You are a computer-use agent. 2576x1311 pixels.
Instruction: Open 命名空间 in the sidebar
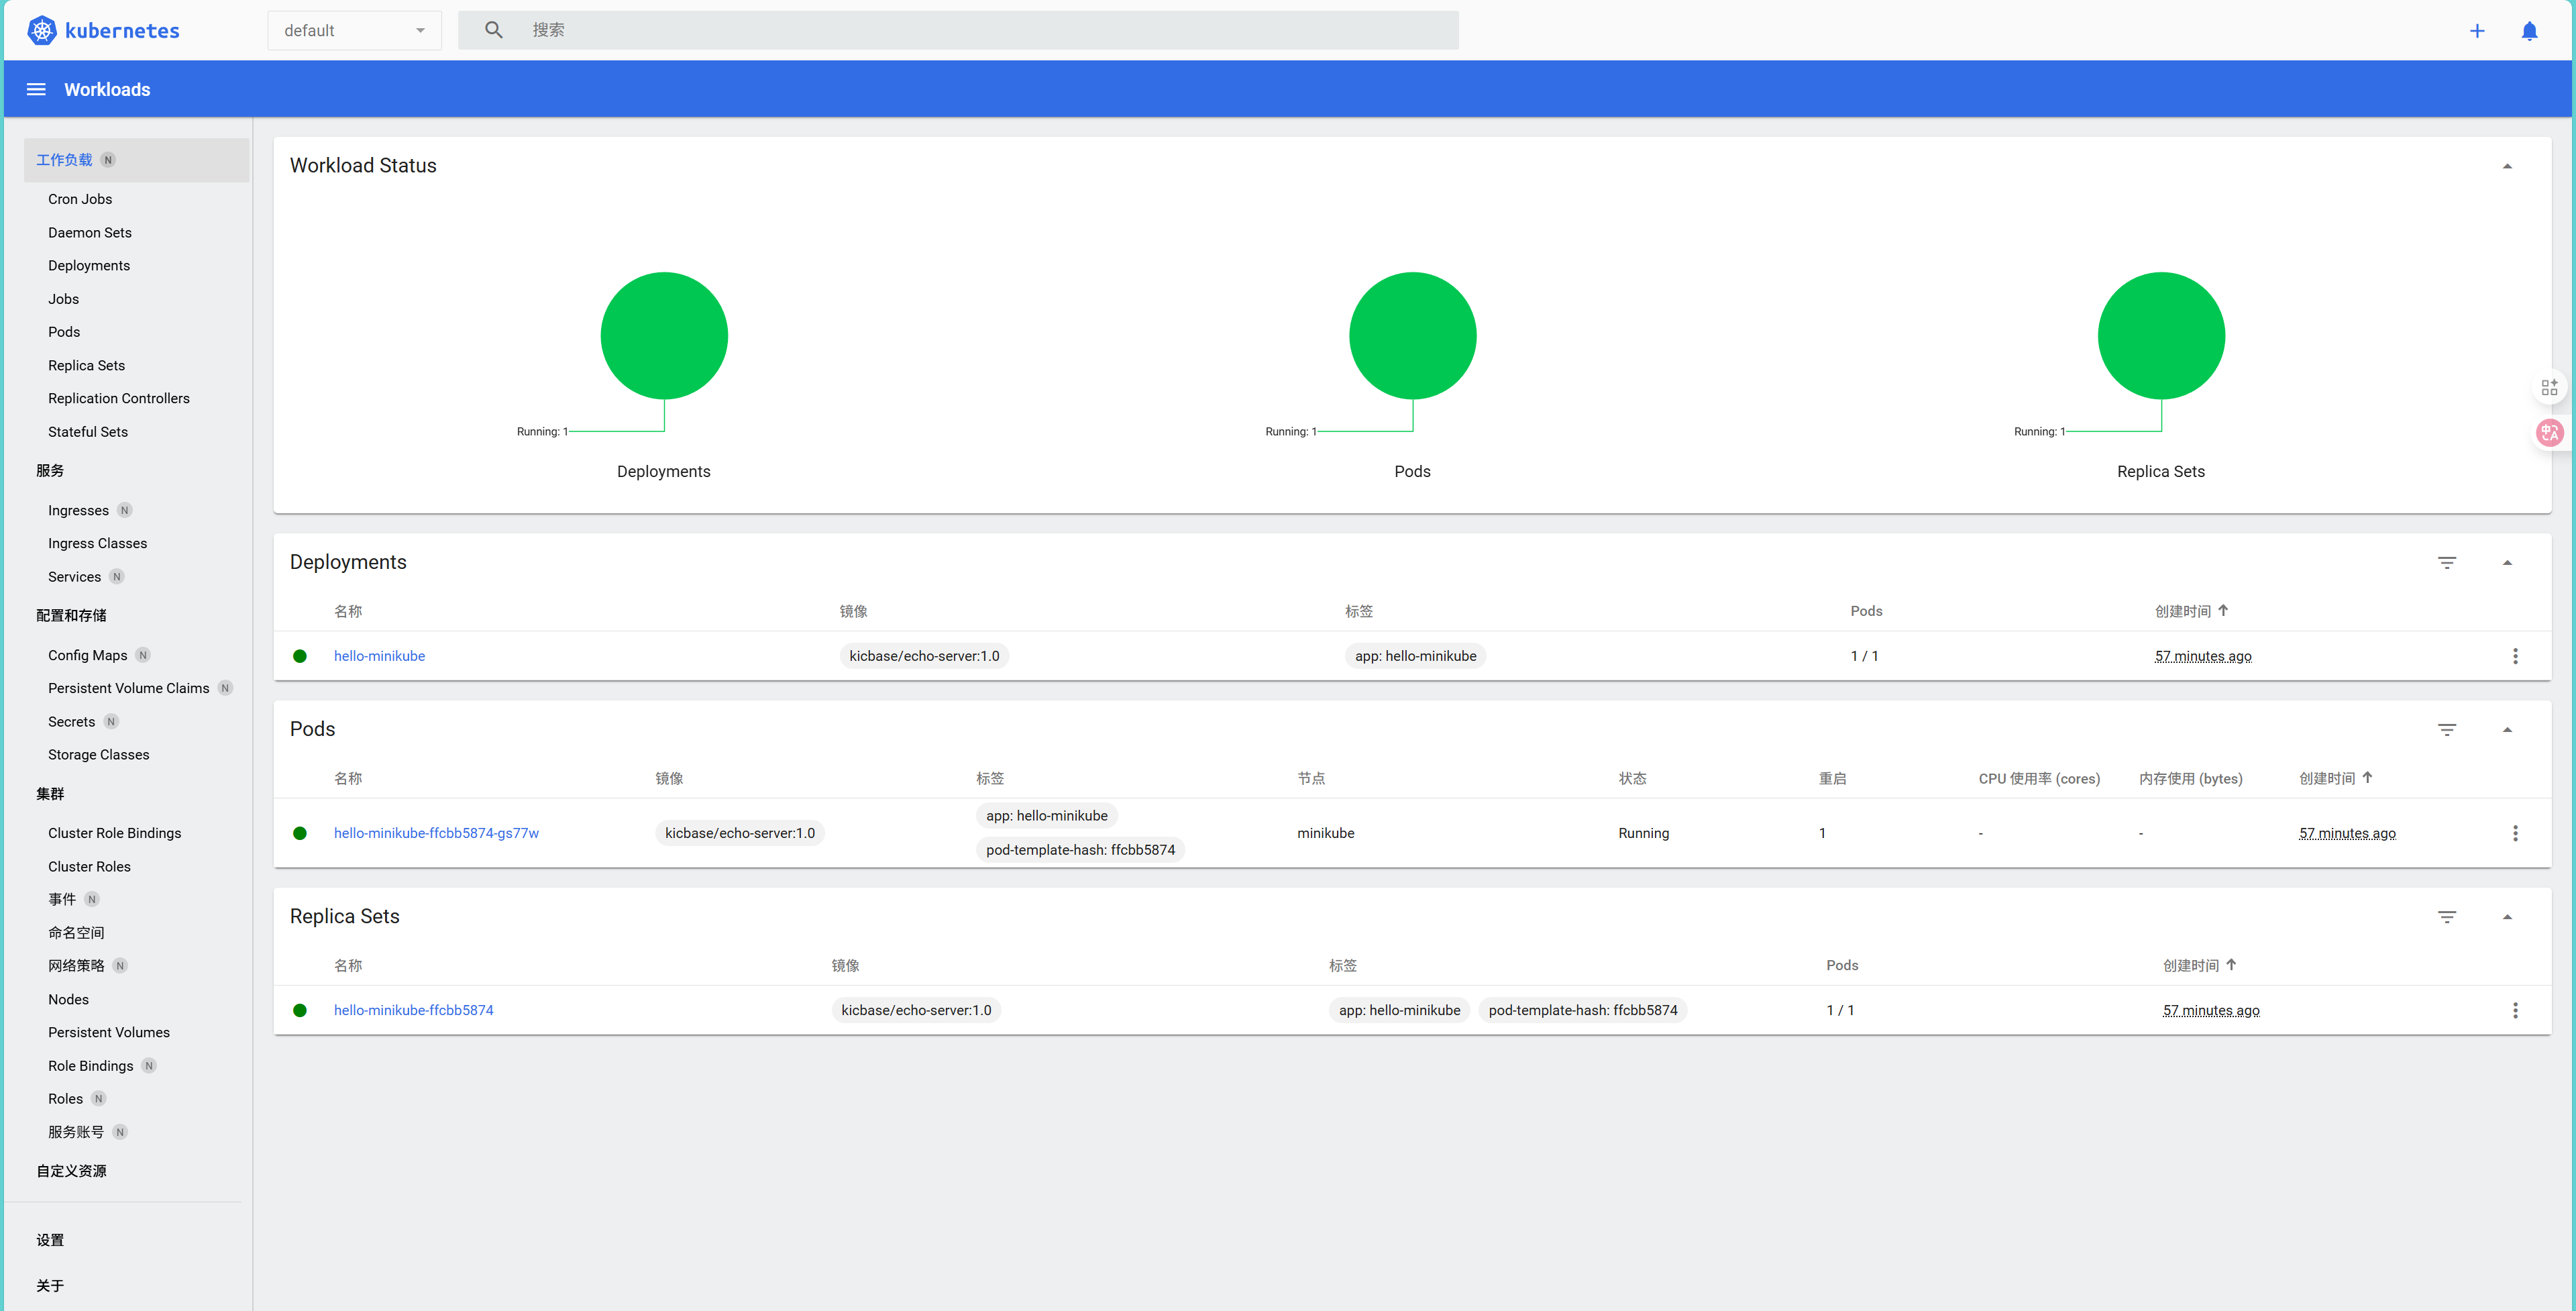click(76, 933)
